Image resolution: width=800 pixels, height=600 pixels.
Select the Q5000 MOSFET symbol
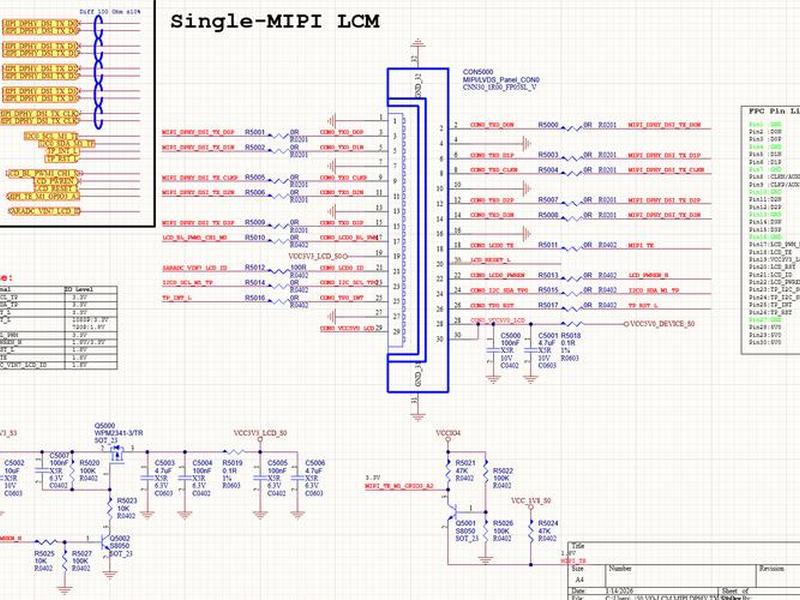coord(117,454)
